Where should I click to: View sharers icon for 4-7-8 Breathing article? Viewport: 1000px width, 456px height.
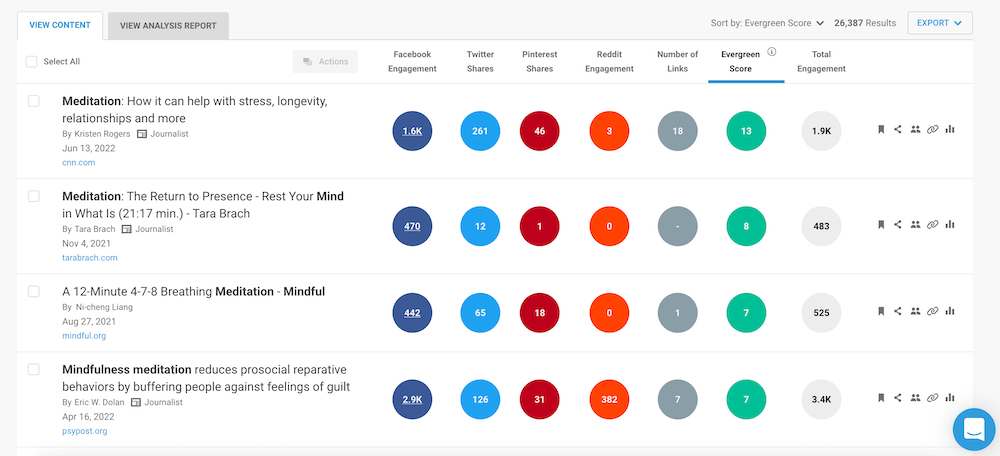click(915, 311)
